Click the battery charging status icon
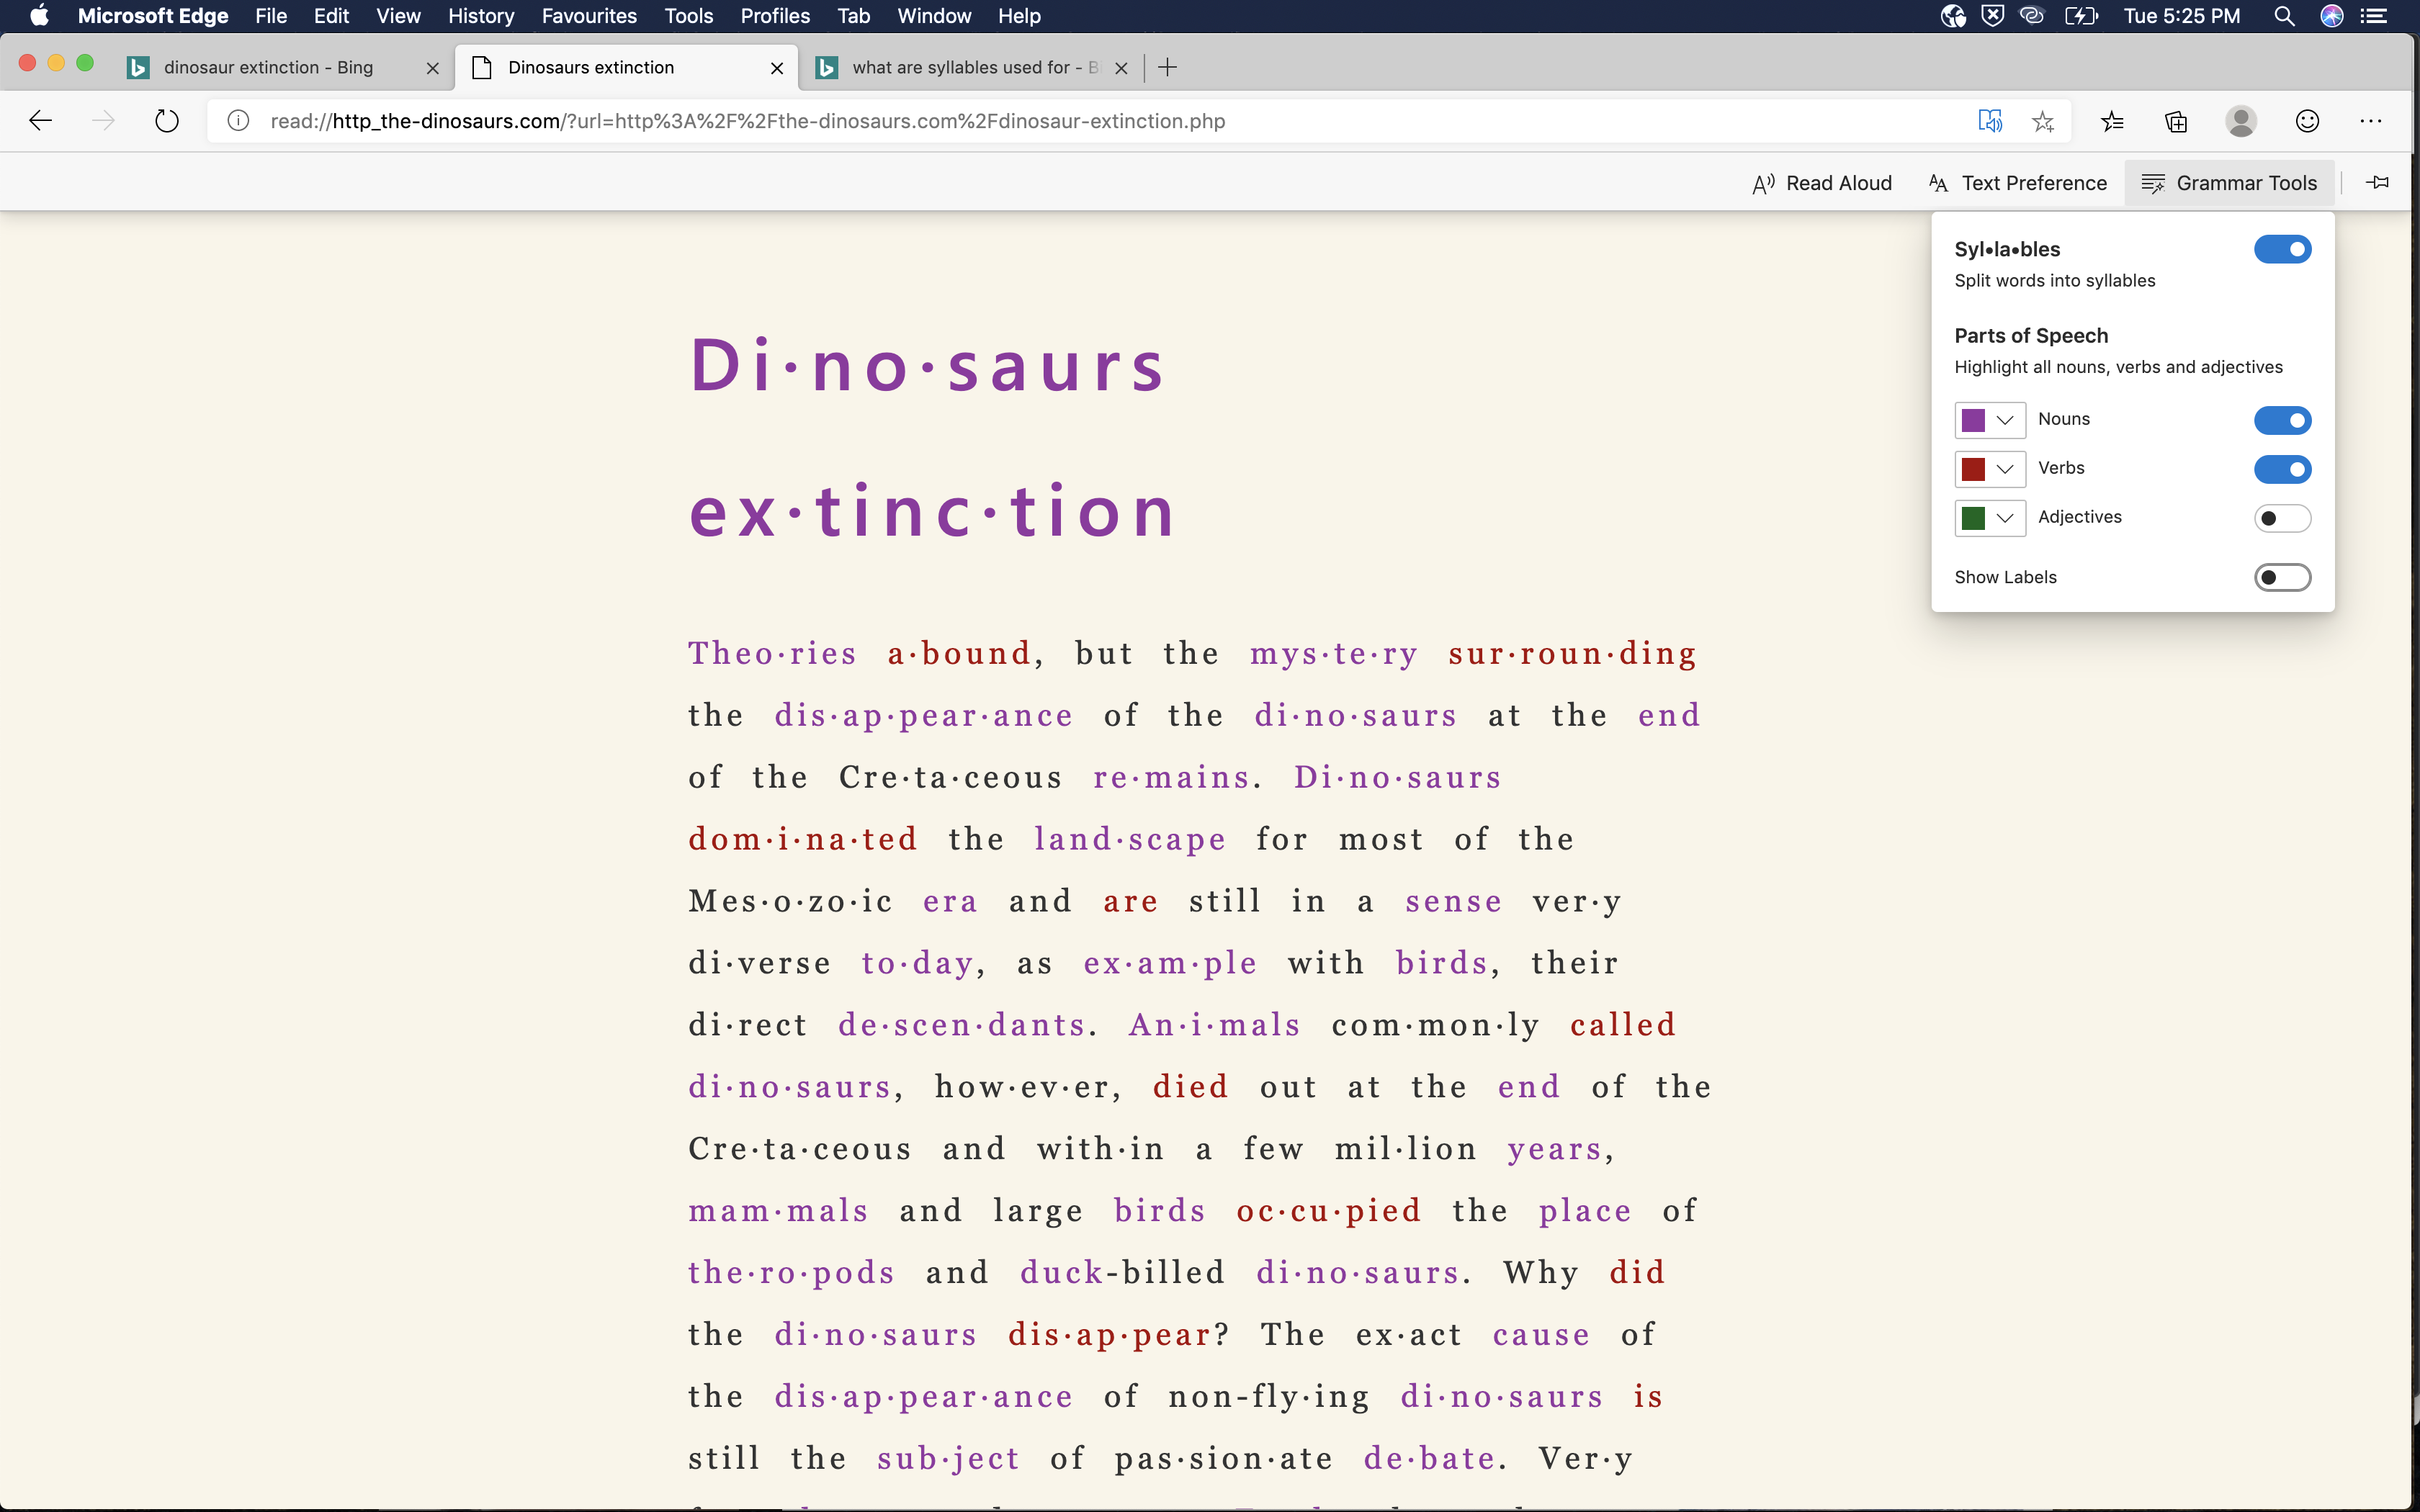Screen dimensions: 2420x1512 coord(2082,16)
